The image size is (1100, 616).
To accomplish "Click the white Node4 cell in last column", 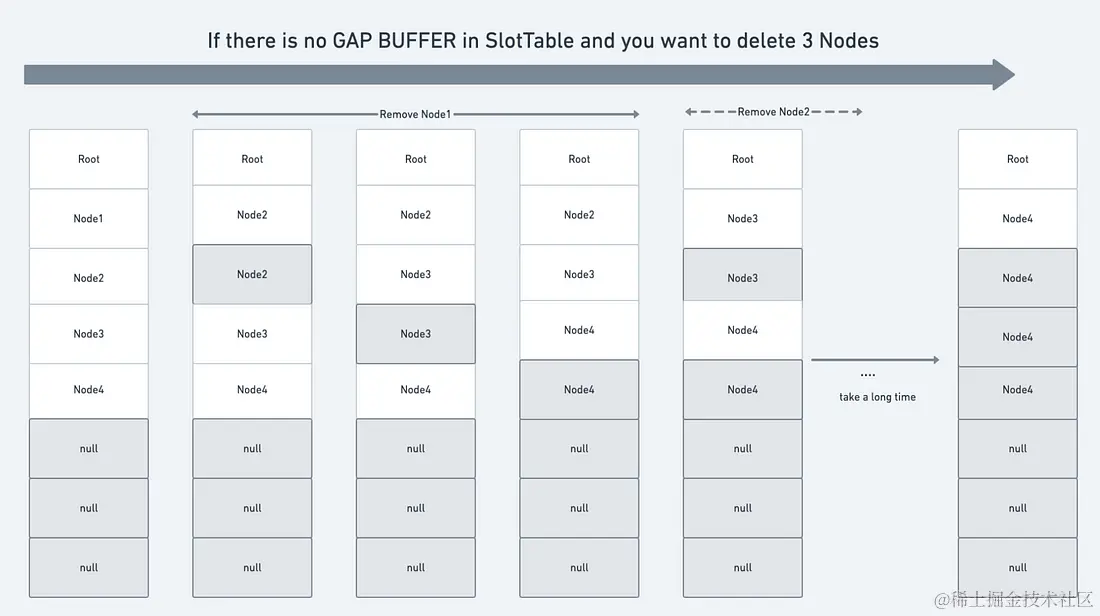I will pos(1017,218).
